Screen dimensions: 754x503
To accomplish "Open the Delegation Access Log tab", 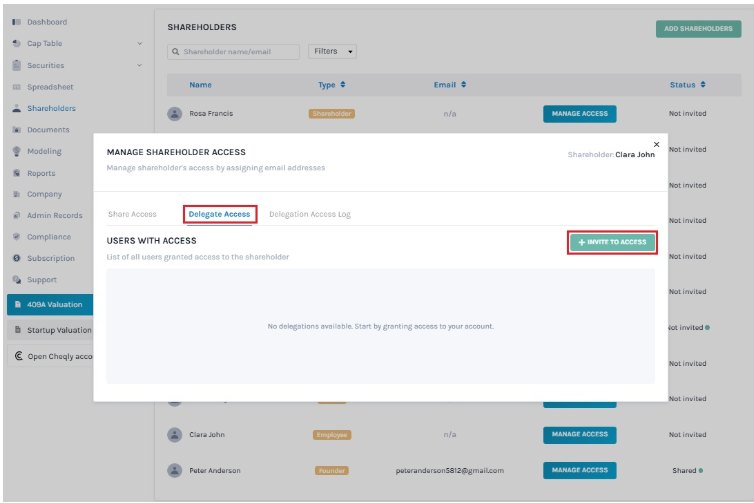I will 310,214.
